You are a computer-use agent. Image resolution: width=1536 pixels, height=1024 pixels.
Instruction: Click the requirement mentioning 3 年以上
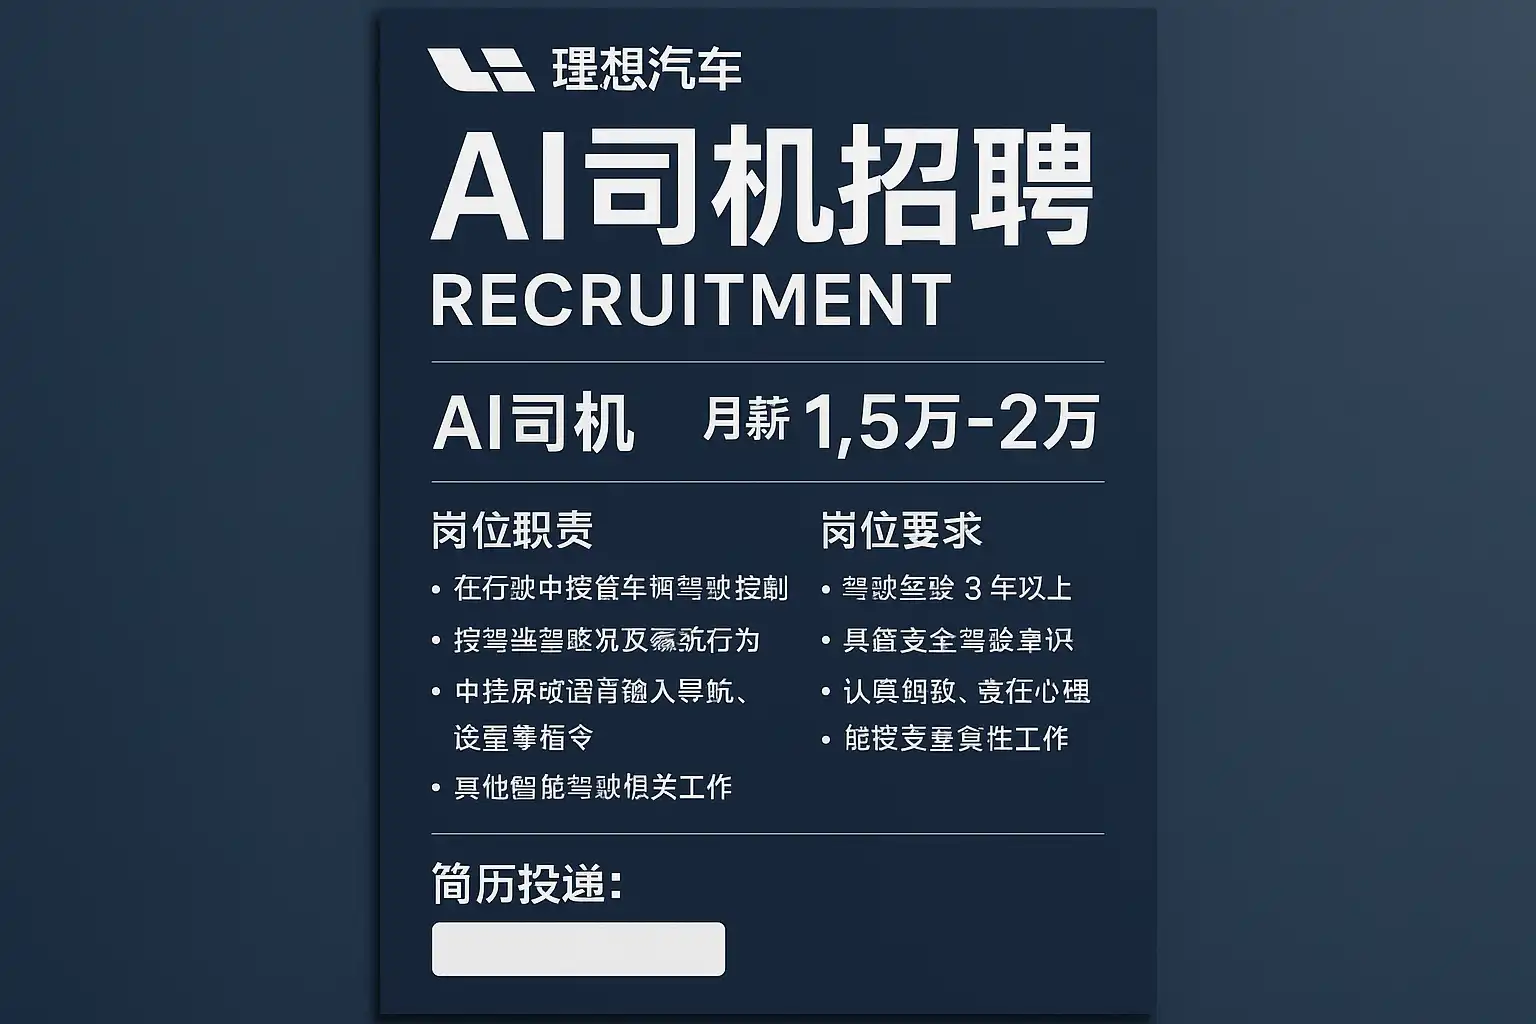[x=956, y=588]
